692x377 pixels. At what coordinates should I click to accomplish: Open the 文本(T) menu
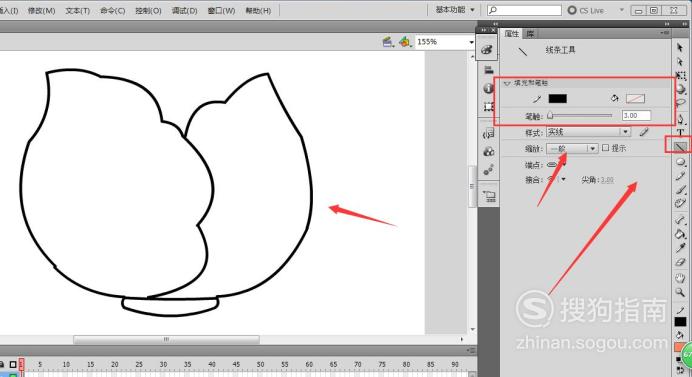[x=78, y=10]
